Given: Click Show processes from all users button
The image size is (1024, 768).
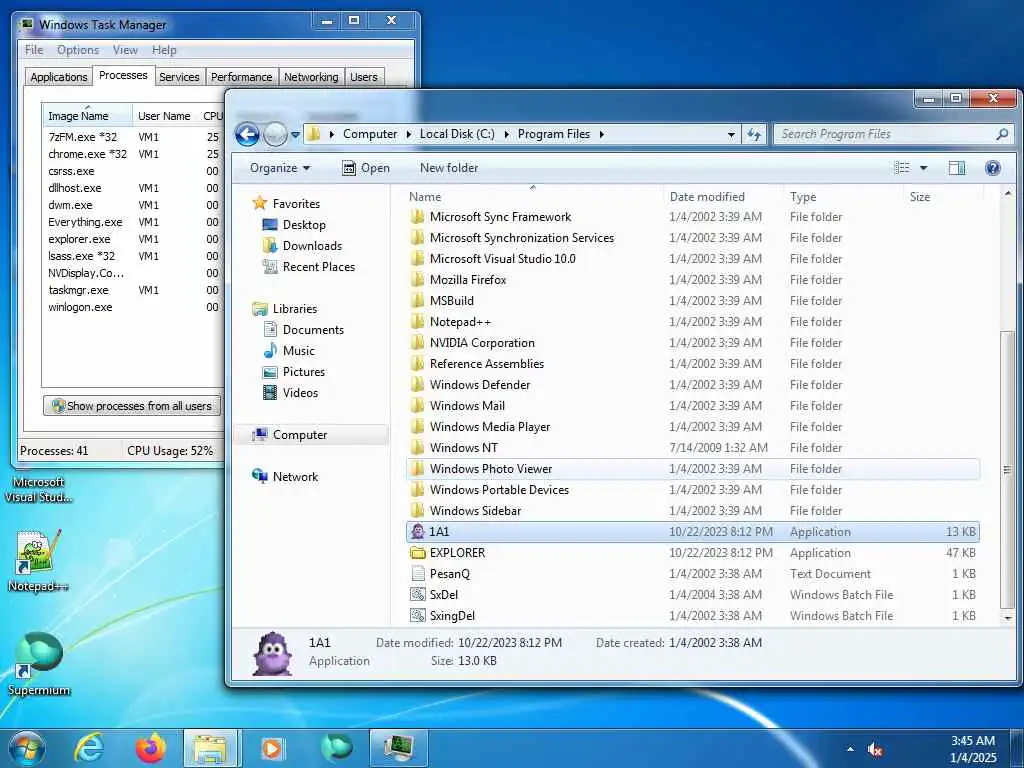Looking at the screenshot, I should click(132, 406).
